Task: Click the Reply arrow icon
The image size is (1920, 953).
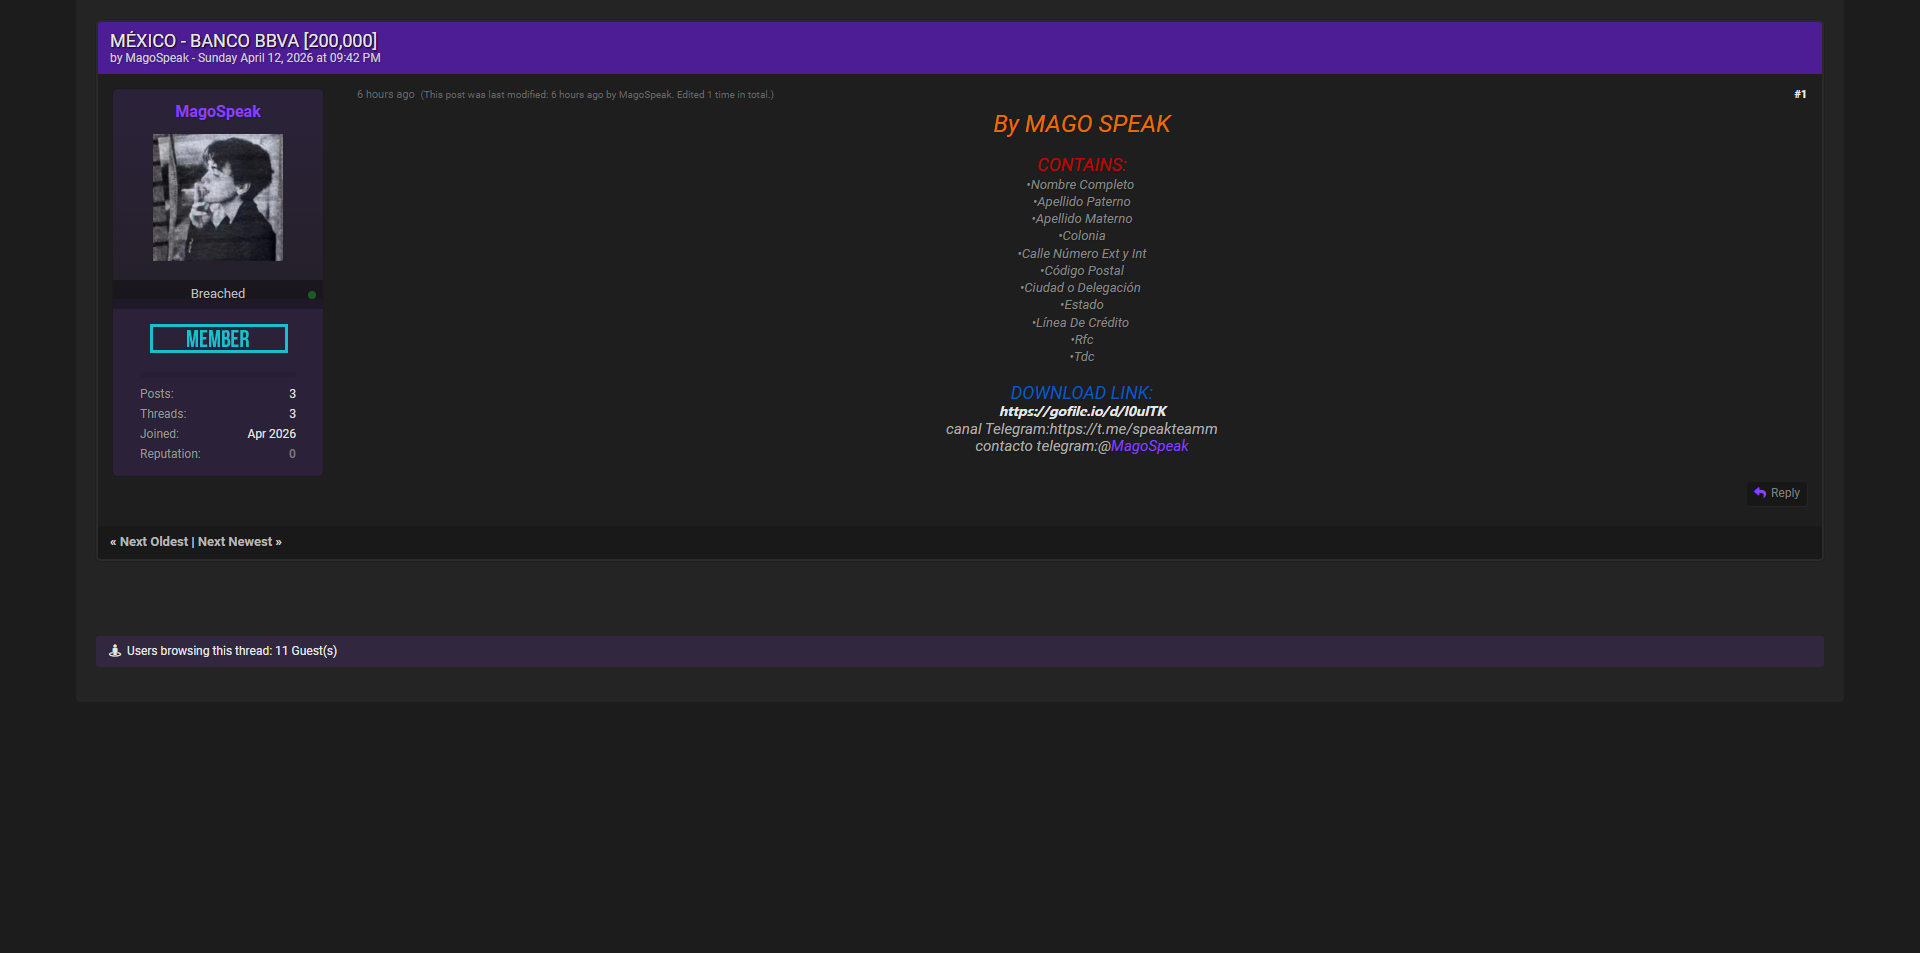Action: pos(1760,493)
